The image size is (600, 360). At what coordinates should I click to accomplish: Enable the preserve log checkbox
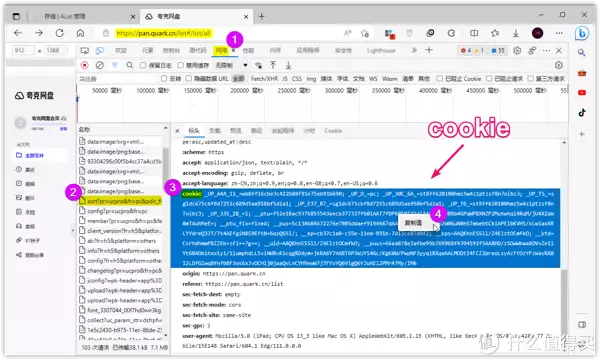click(143, 65)
